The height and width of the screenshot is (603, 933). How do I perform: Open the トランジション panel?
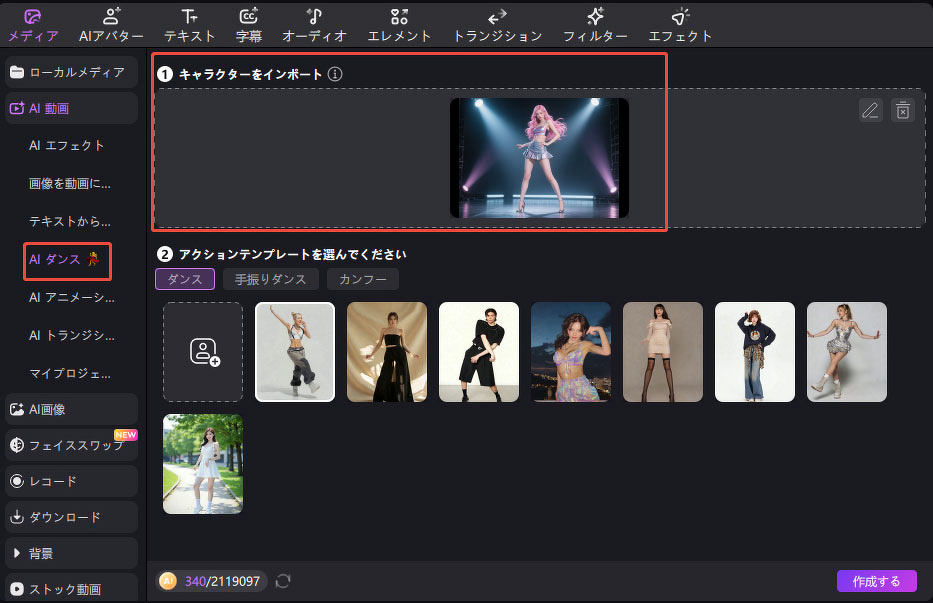[x=497, y=25]
